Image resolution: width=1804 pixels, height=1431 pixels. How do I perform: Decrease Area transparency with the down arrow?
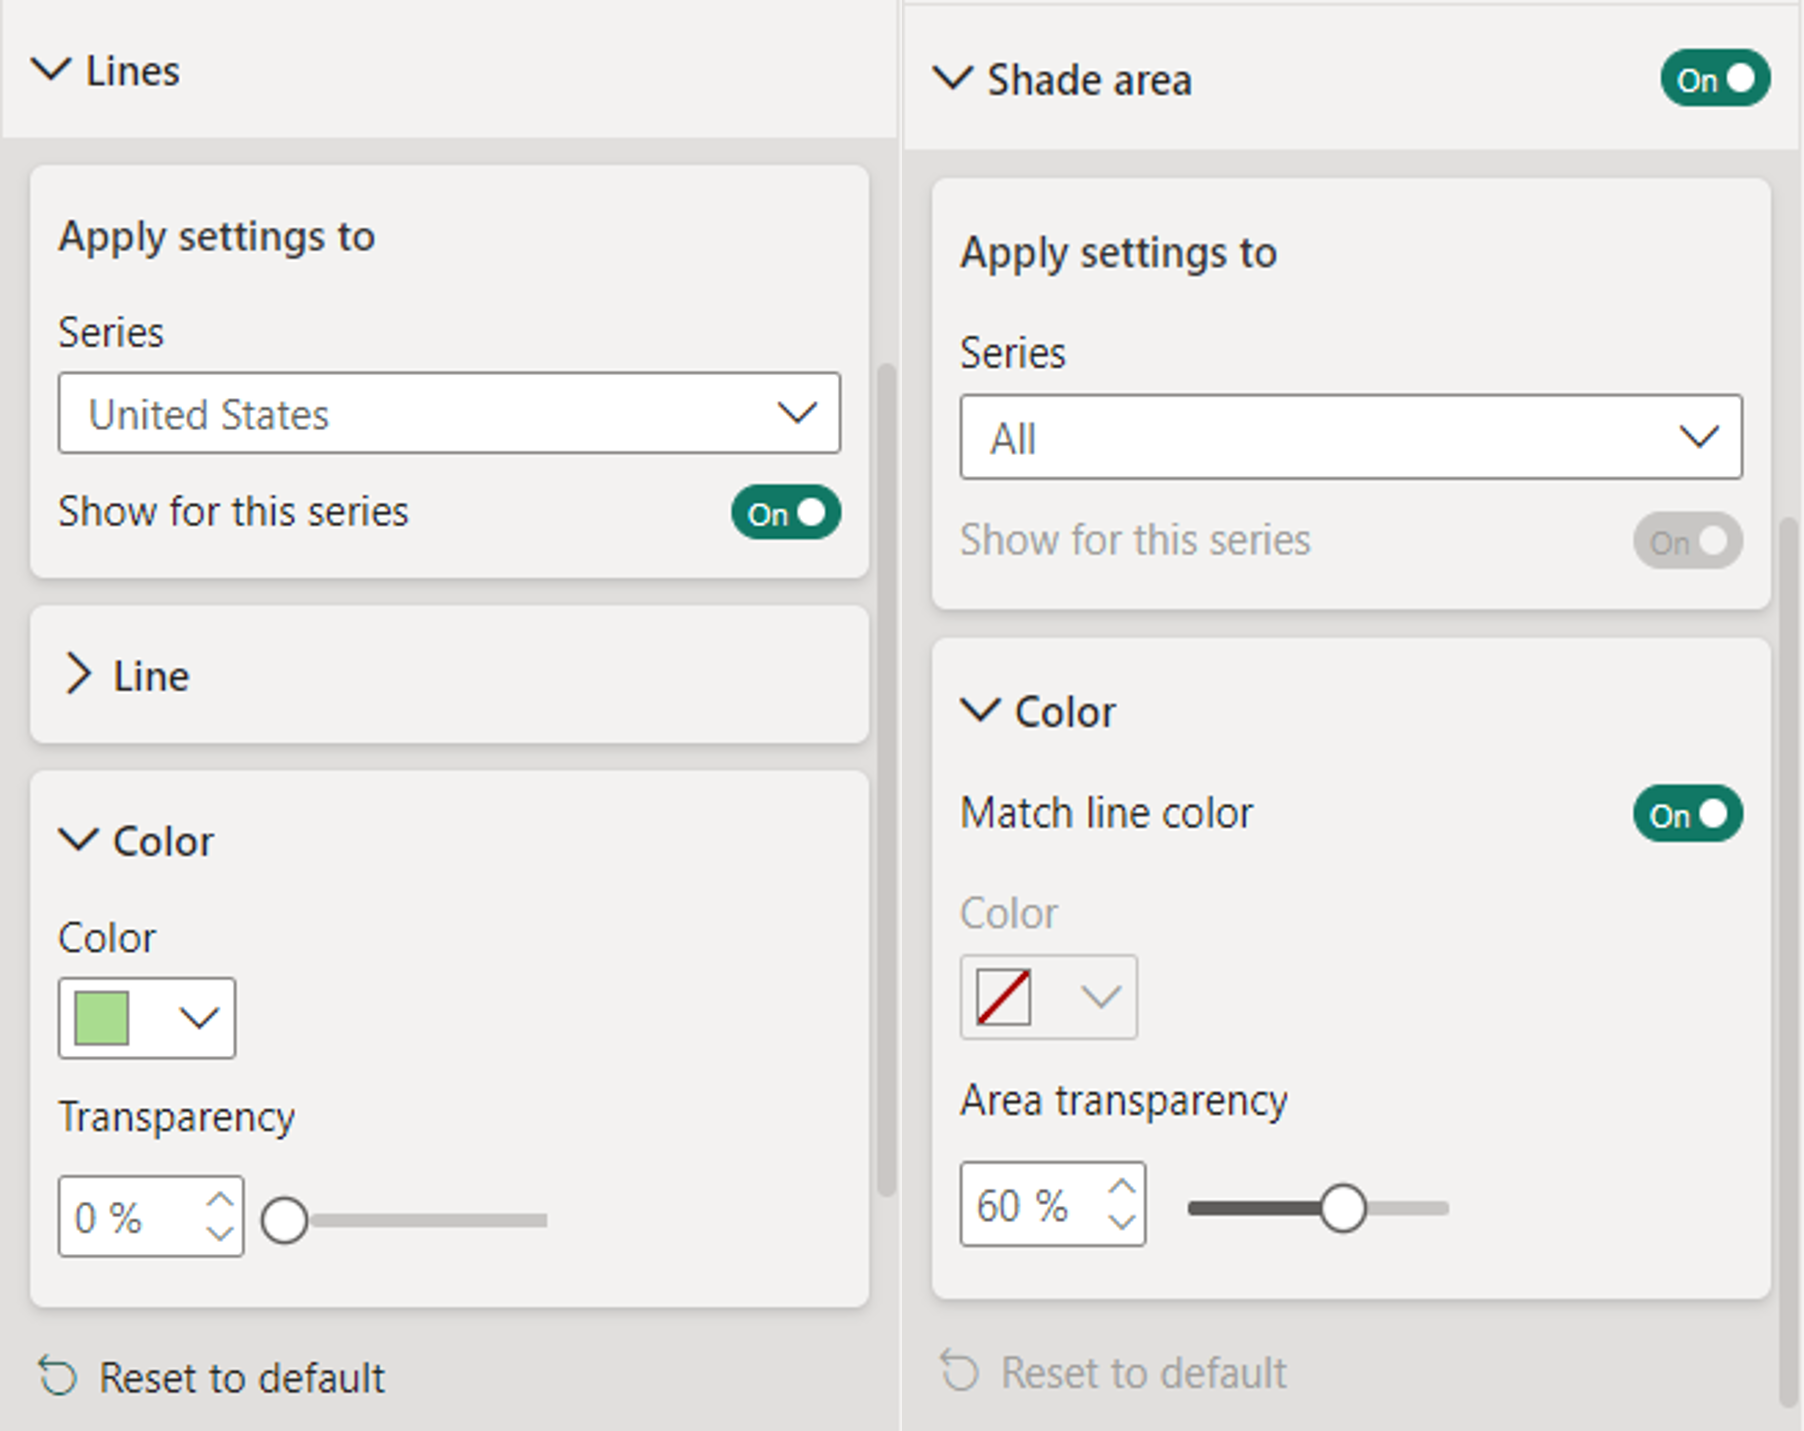click(x=1122, y=1221)
